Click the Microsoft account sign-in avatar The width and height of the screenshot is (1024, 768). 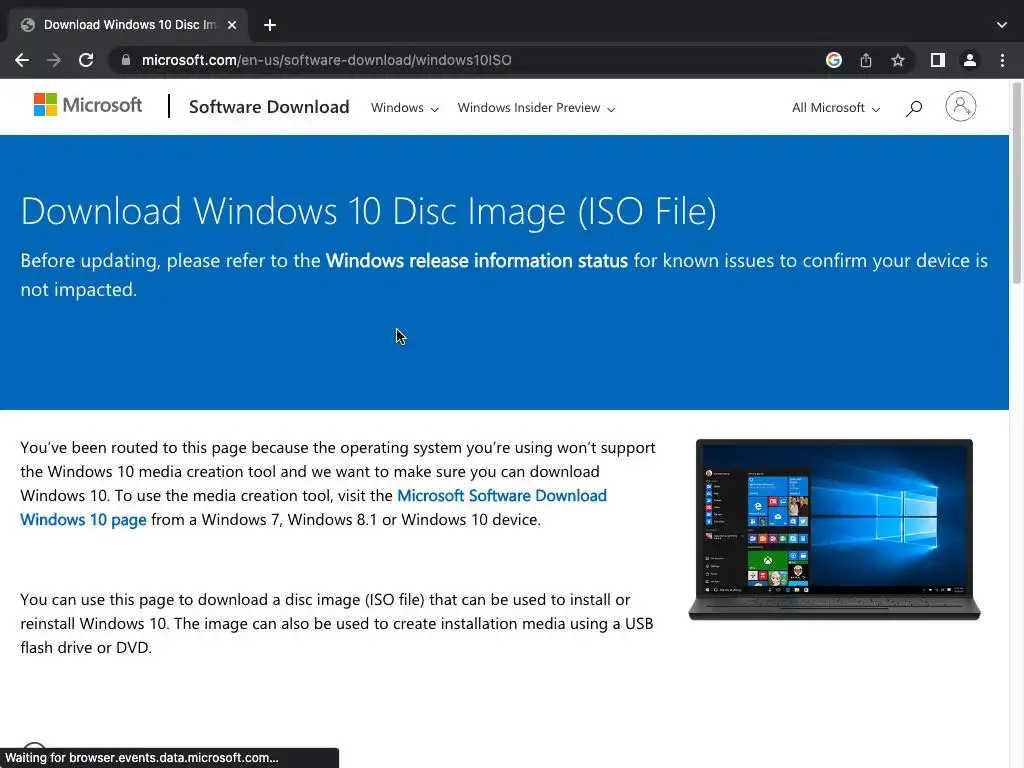click(961, 106)
